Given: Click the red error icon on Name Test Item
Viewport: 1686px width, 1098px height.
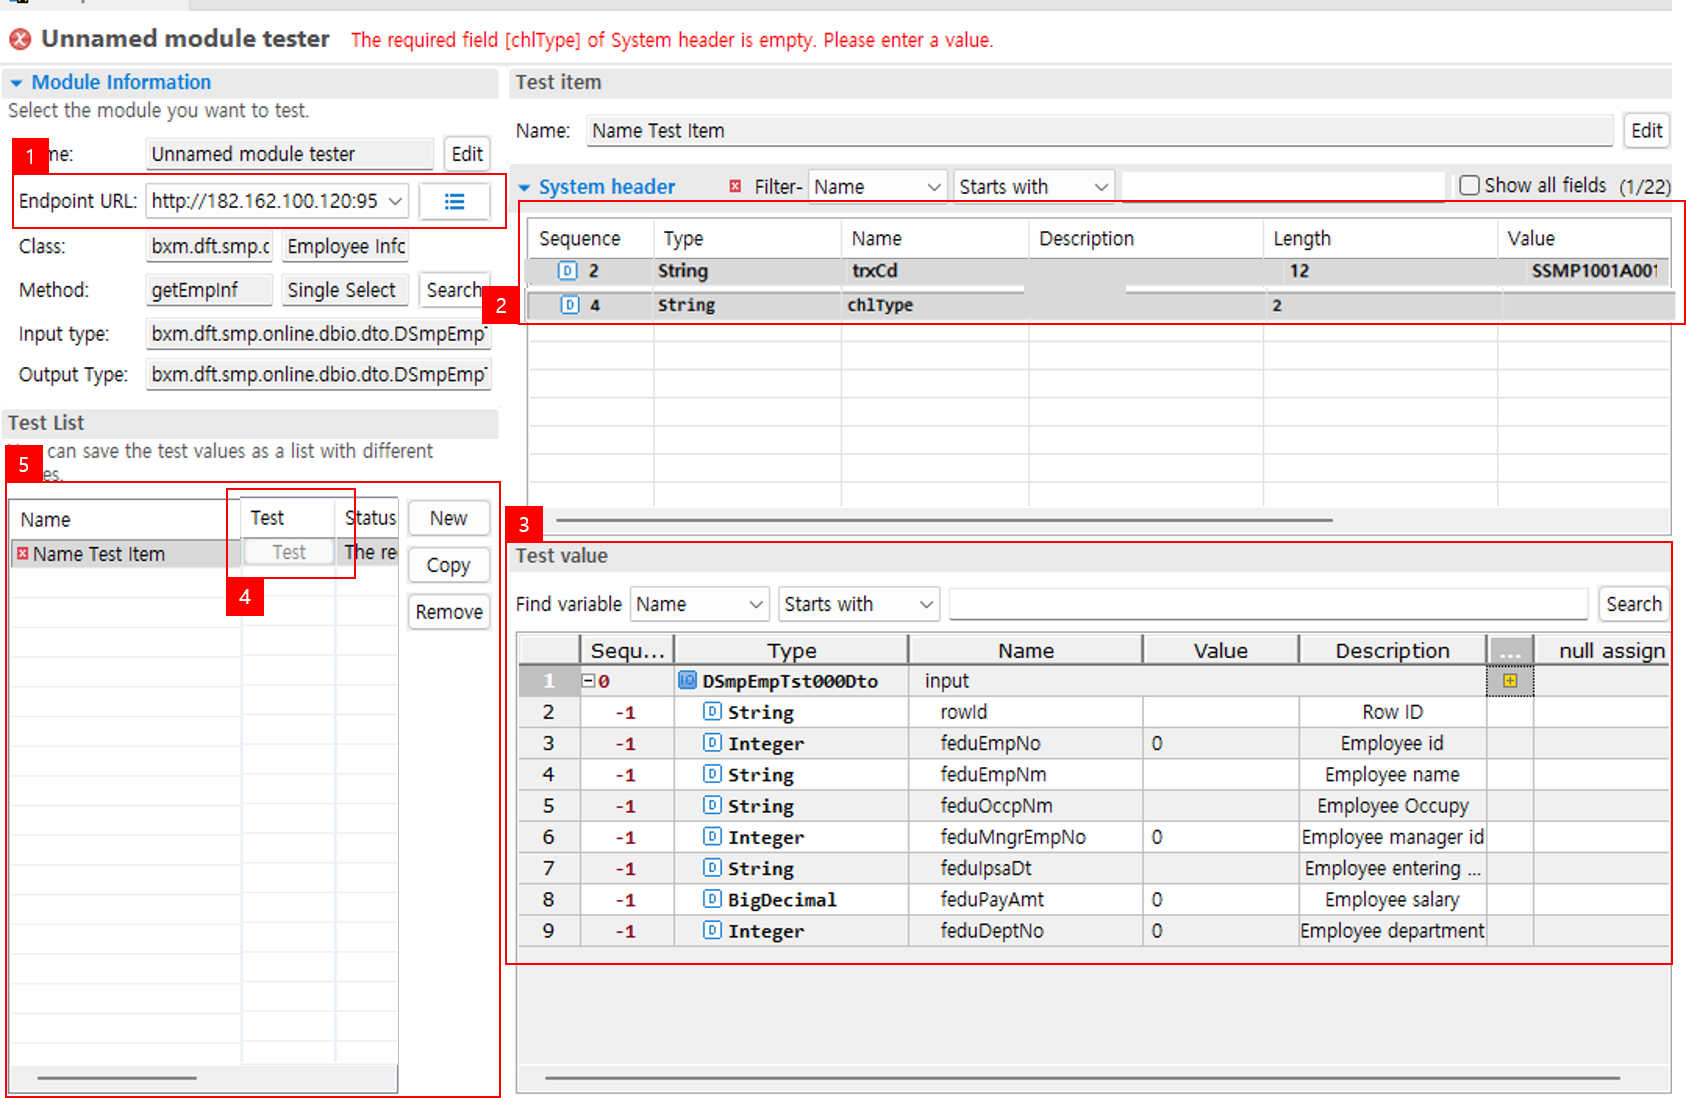Looking at the screenshot, I should (22, 554).
